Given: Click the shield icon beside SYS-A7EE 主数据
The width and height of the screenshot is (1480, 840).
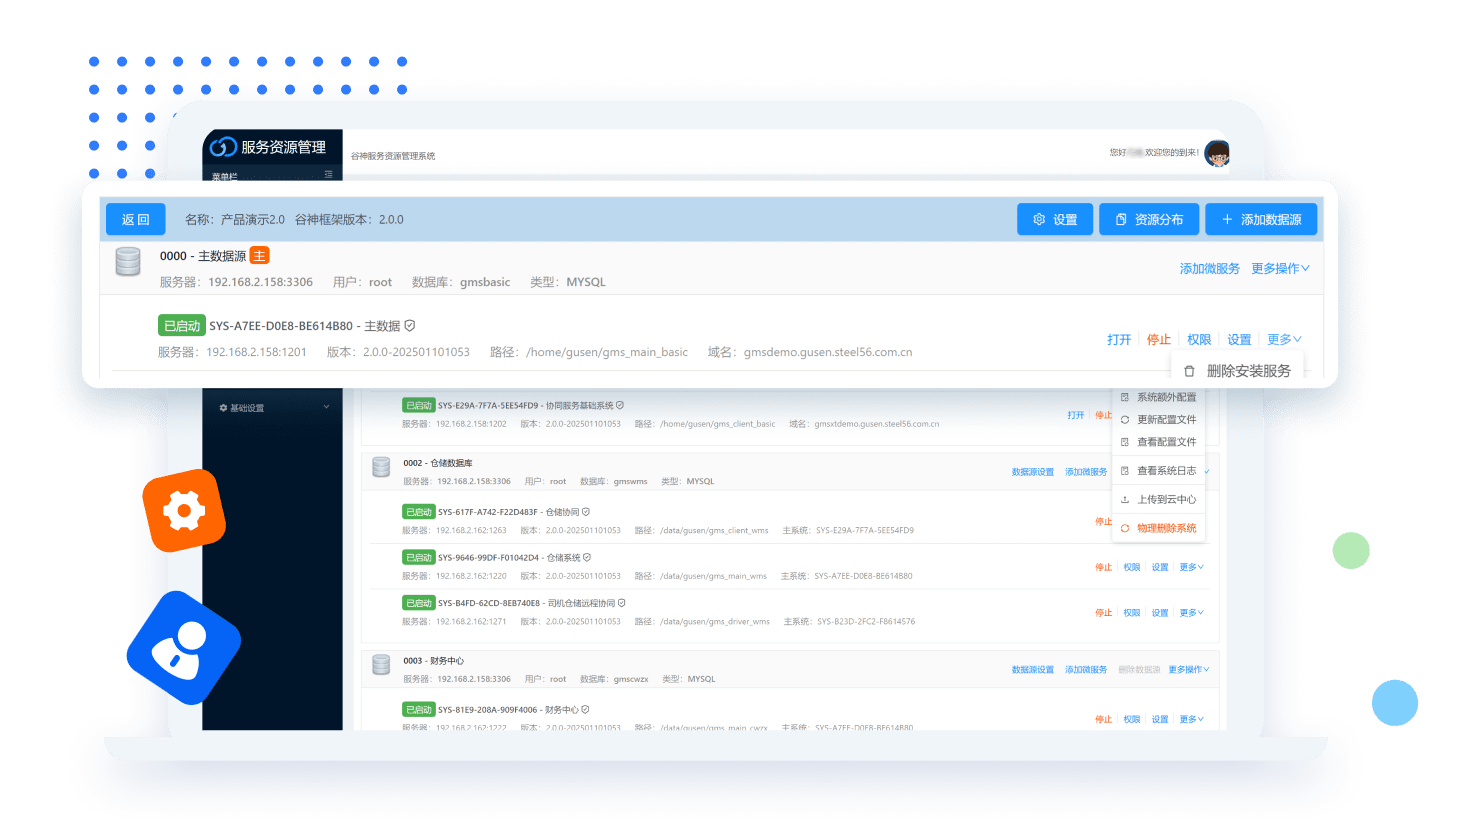Looking at the screenshot, I should [410, 326].
